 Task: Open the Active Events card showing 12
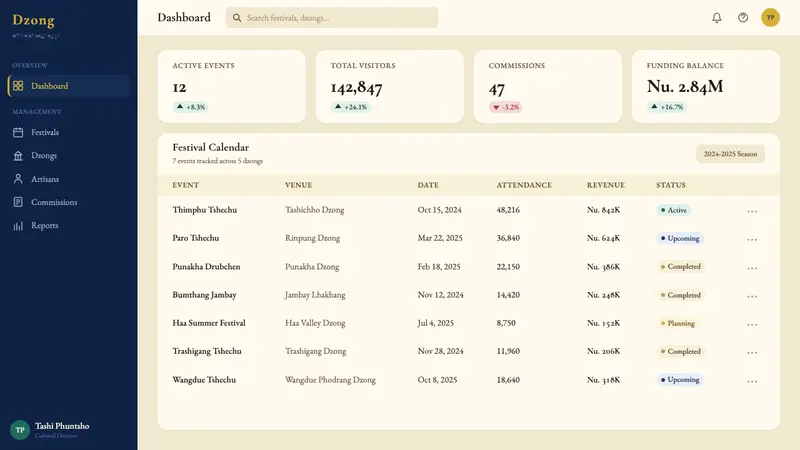pyautogui.click(x=232, y=86)
